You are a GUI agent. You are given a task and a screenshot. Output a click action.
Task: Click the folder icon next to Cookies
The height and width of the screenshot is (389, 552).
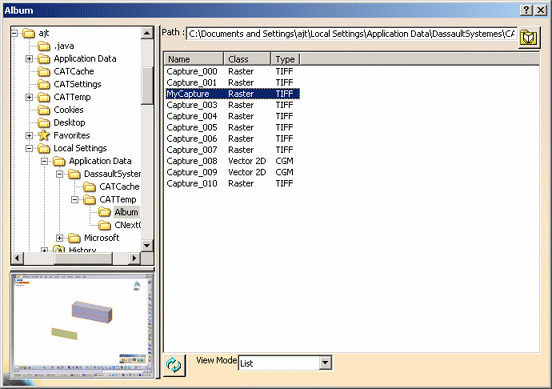pos(44,110)
